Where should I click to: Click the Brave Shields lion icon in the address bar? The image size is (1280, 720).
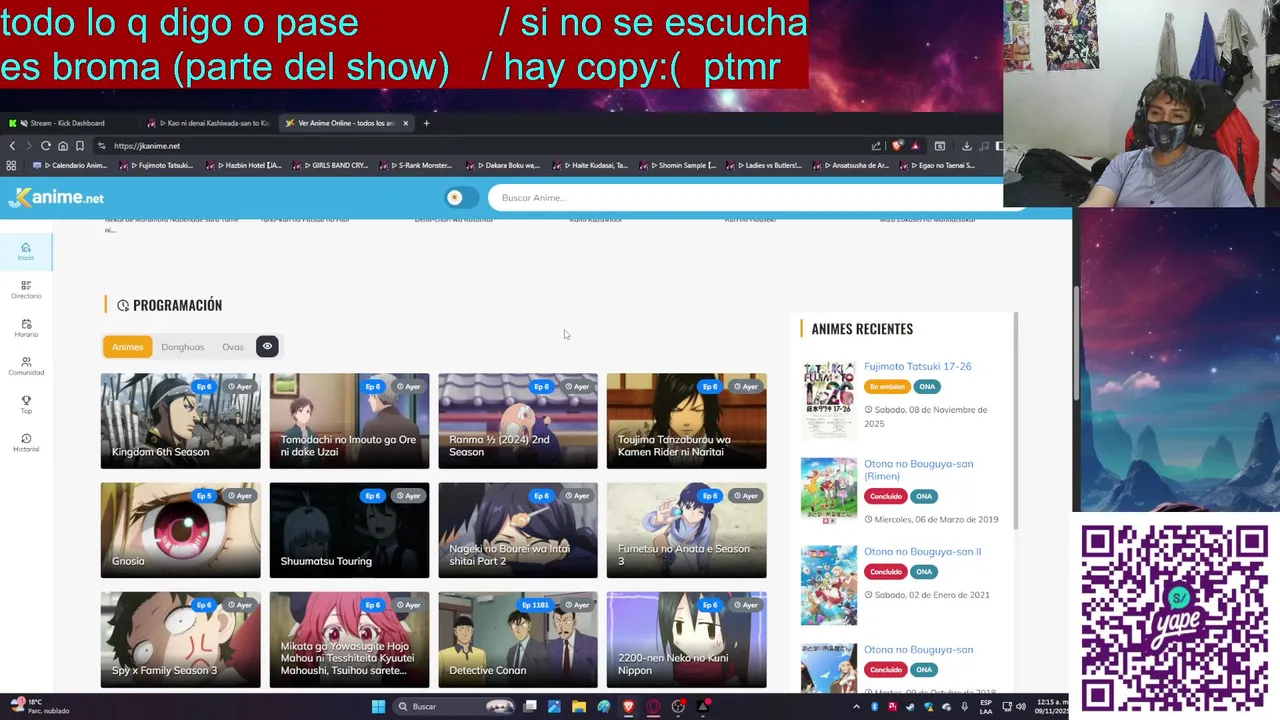click(897, 146)
